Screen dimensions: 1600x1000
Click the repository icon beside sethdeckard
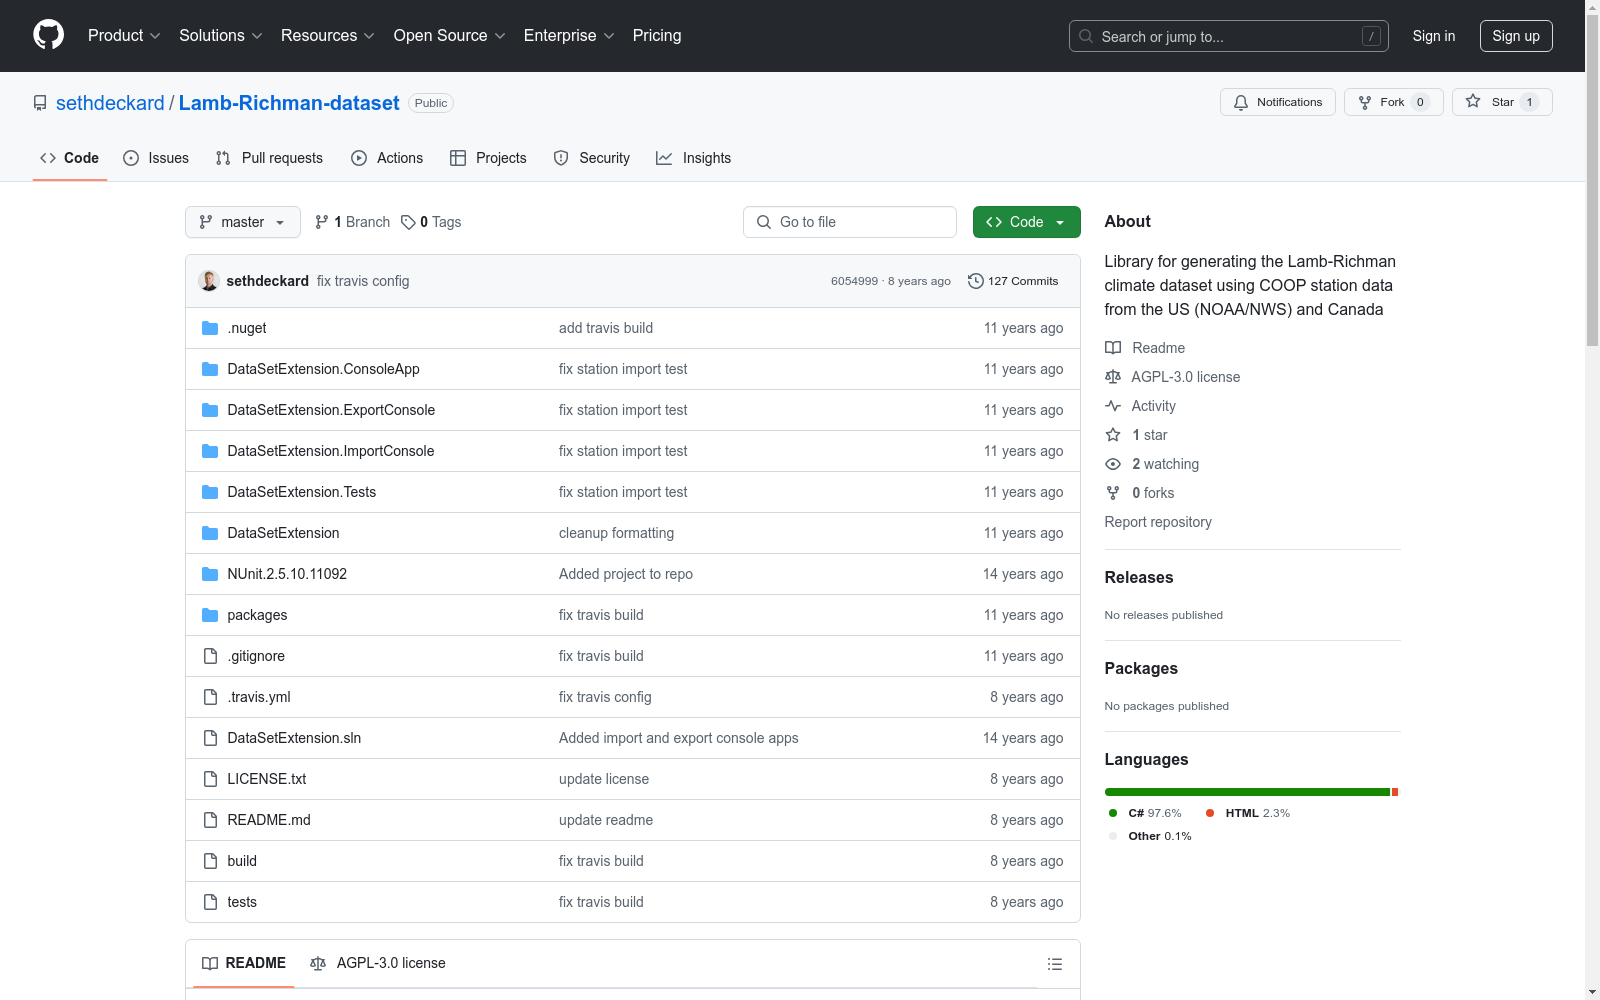(x=40, y=103)
